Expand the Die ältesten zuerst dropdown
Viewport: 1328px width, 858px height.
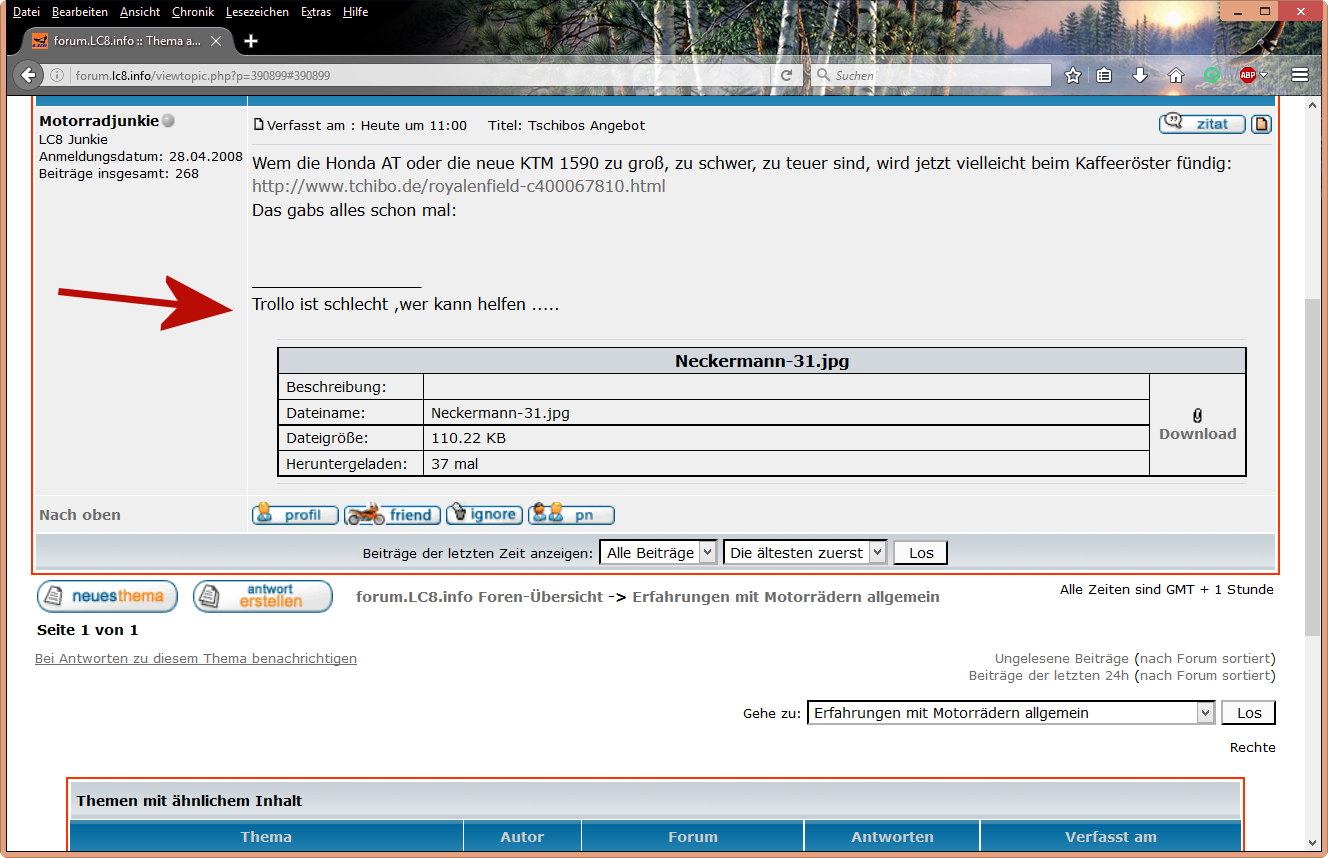[805, 553]
